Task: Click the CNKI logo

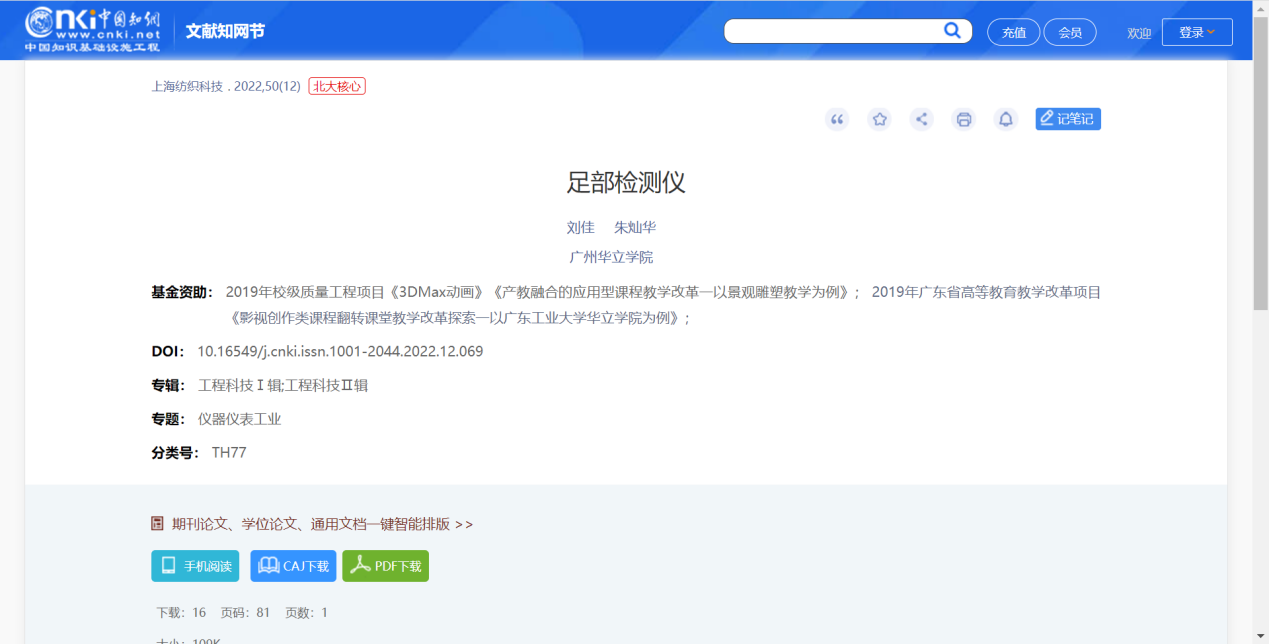Action: coord(92,30)
